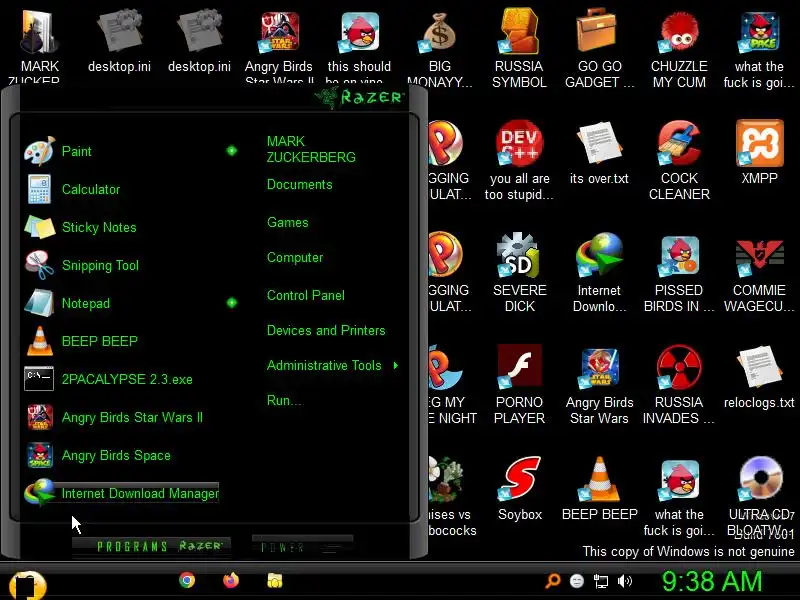Open Computer from the start menu

[x=295, y=257]
